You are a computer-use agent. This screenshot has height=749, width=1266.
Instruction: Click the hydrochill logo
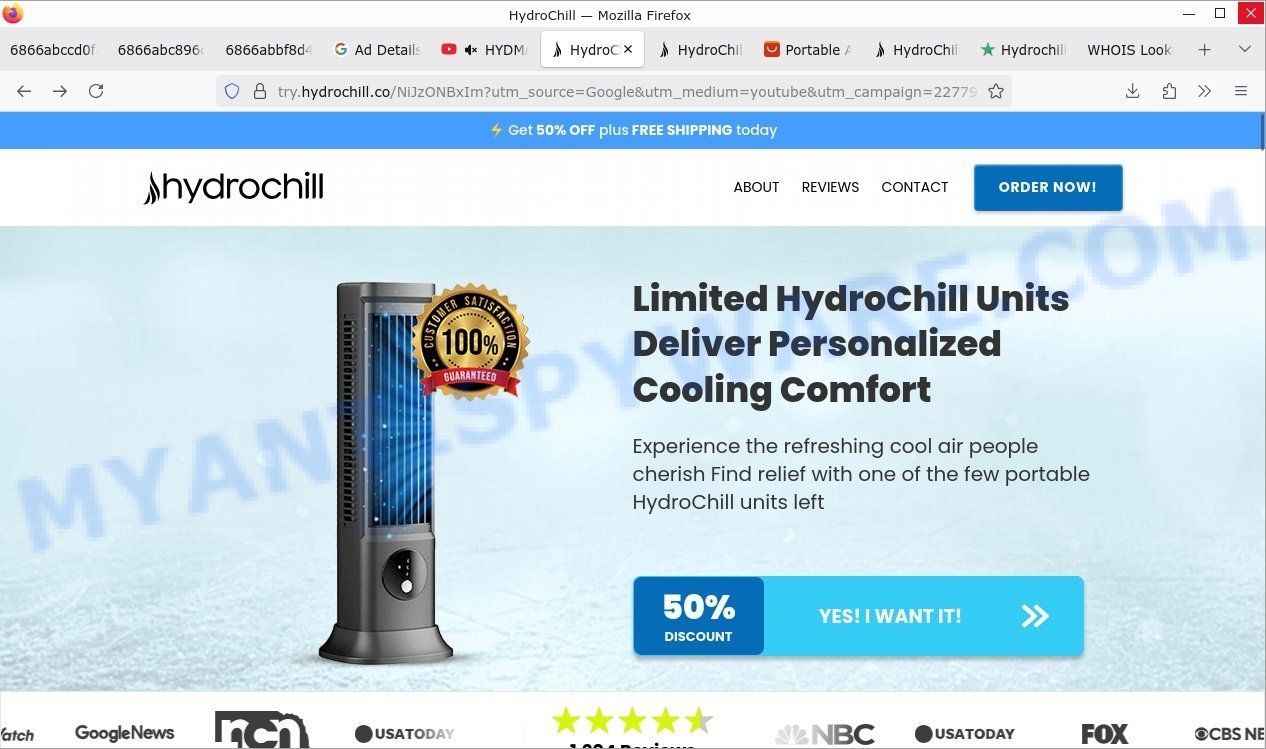[234, 187]
